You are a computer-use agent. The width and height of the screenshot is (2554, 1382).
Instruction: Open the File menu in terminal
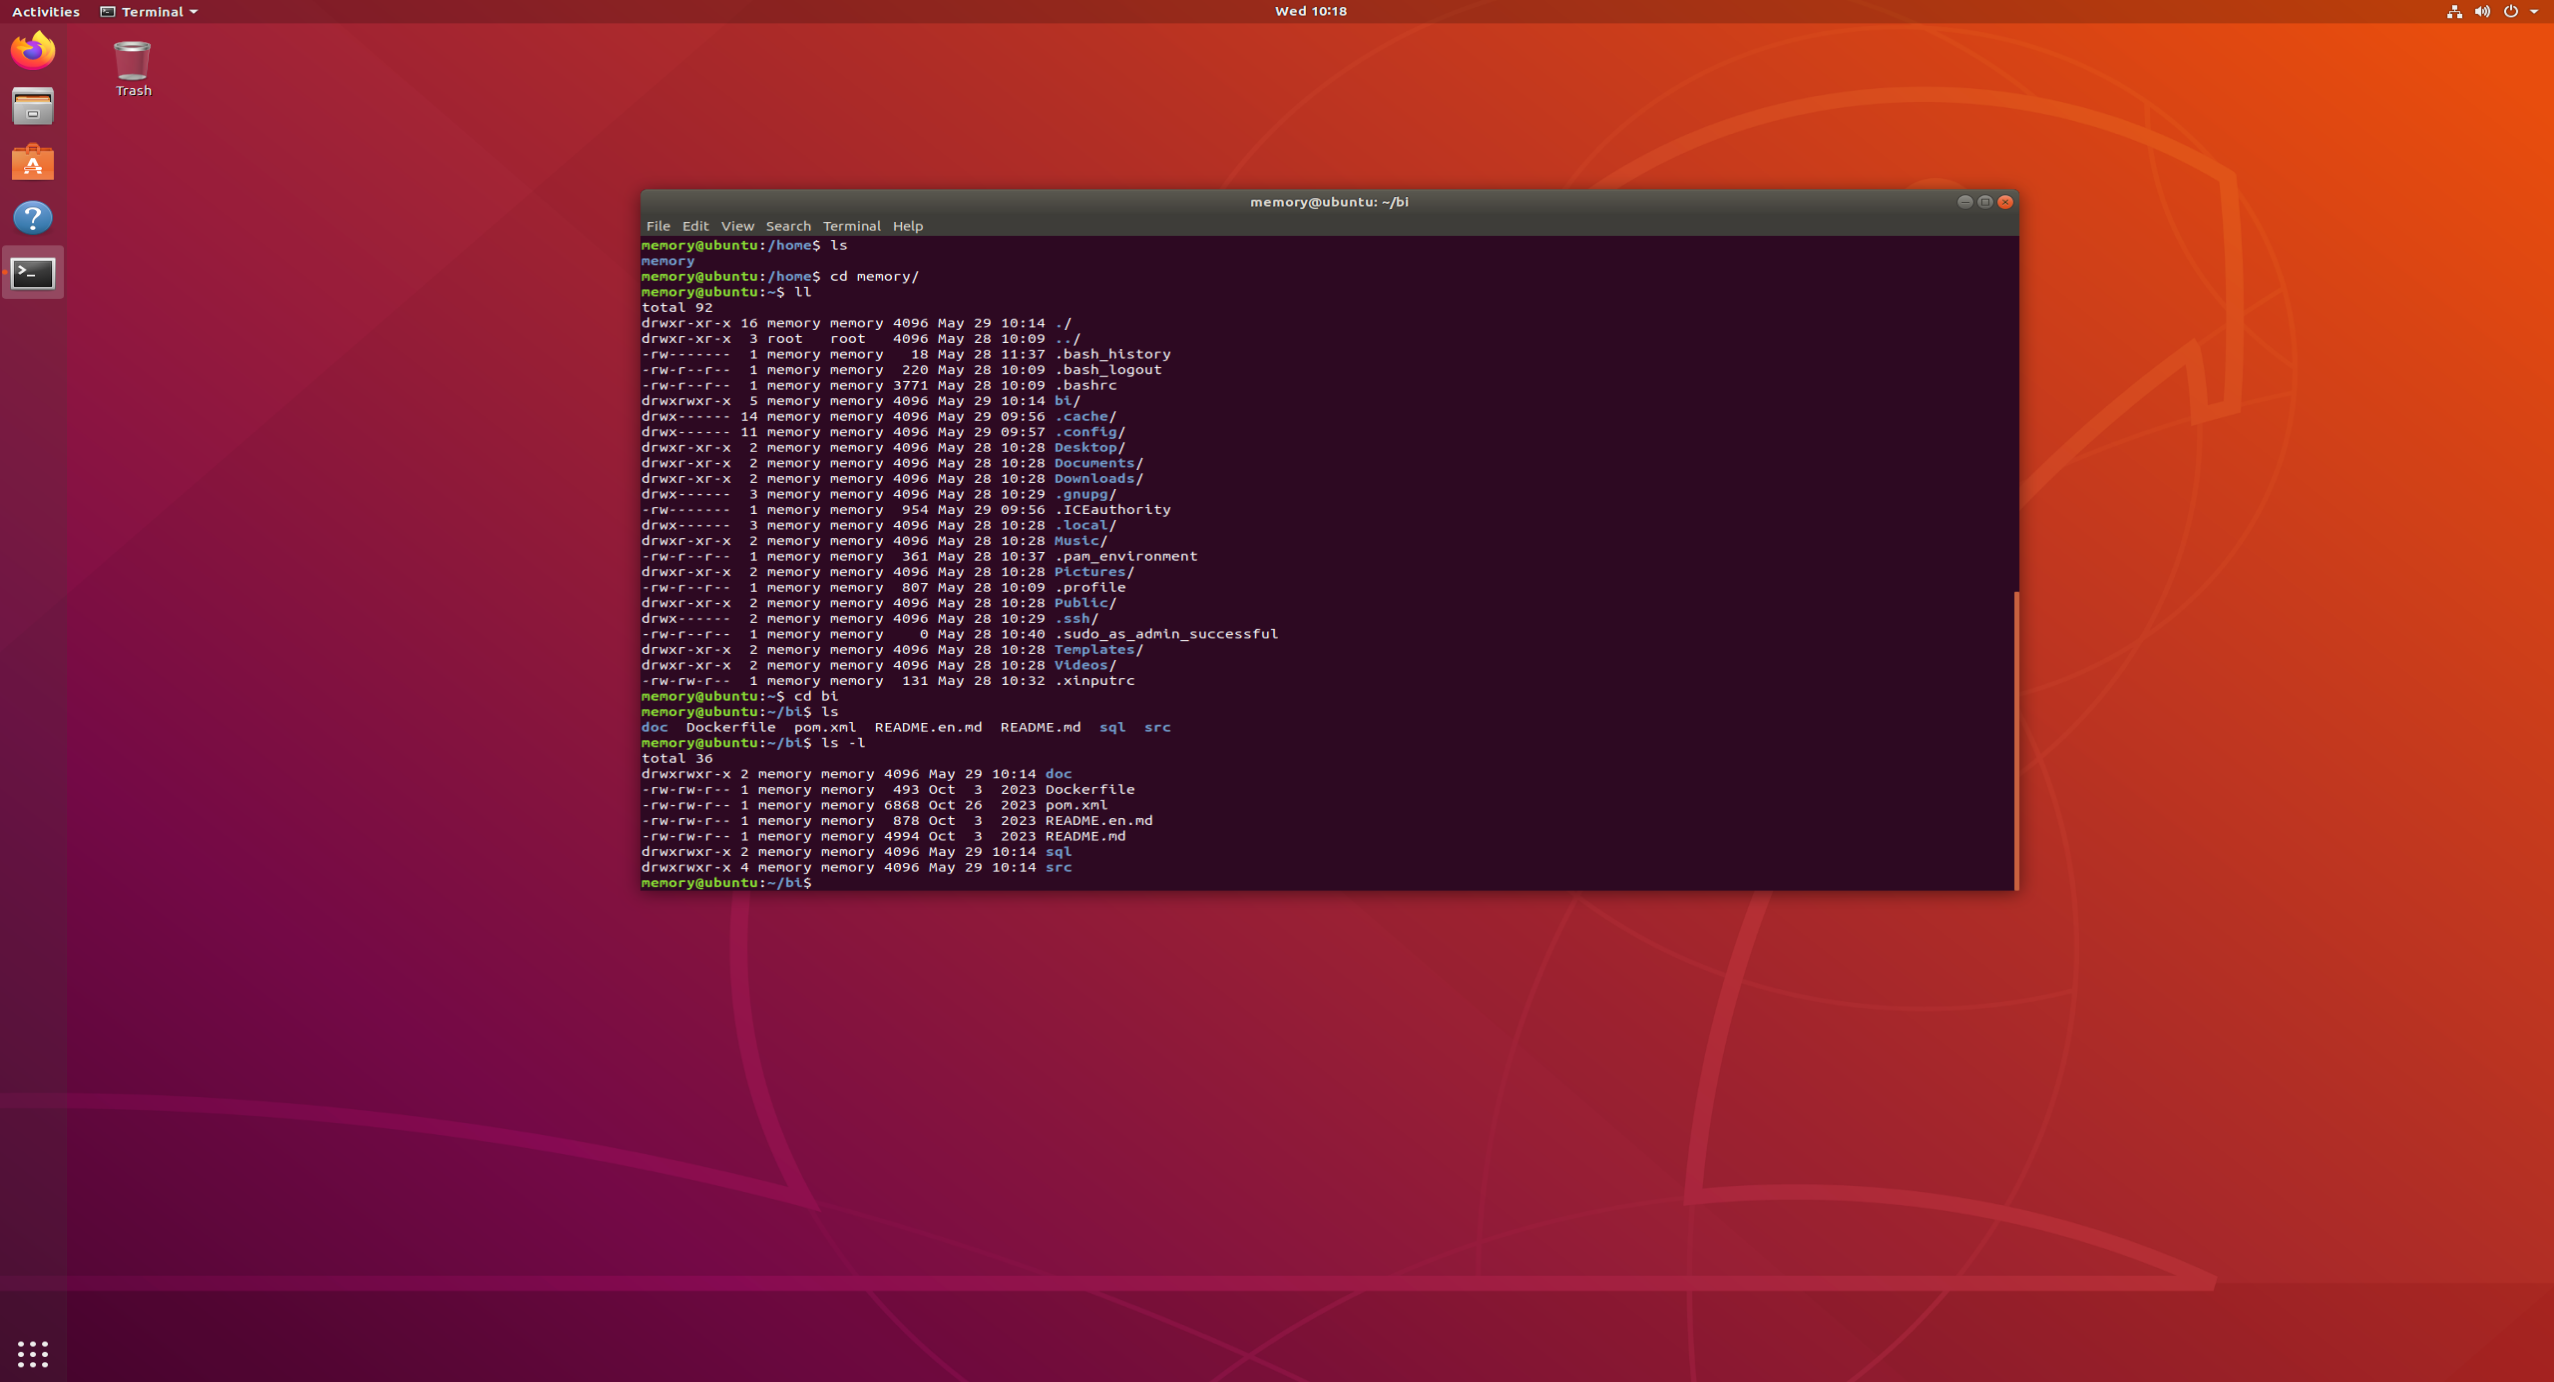pyautogui.click(x=658, y=226)
